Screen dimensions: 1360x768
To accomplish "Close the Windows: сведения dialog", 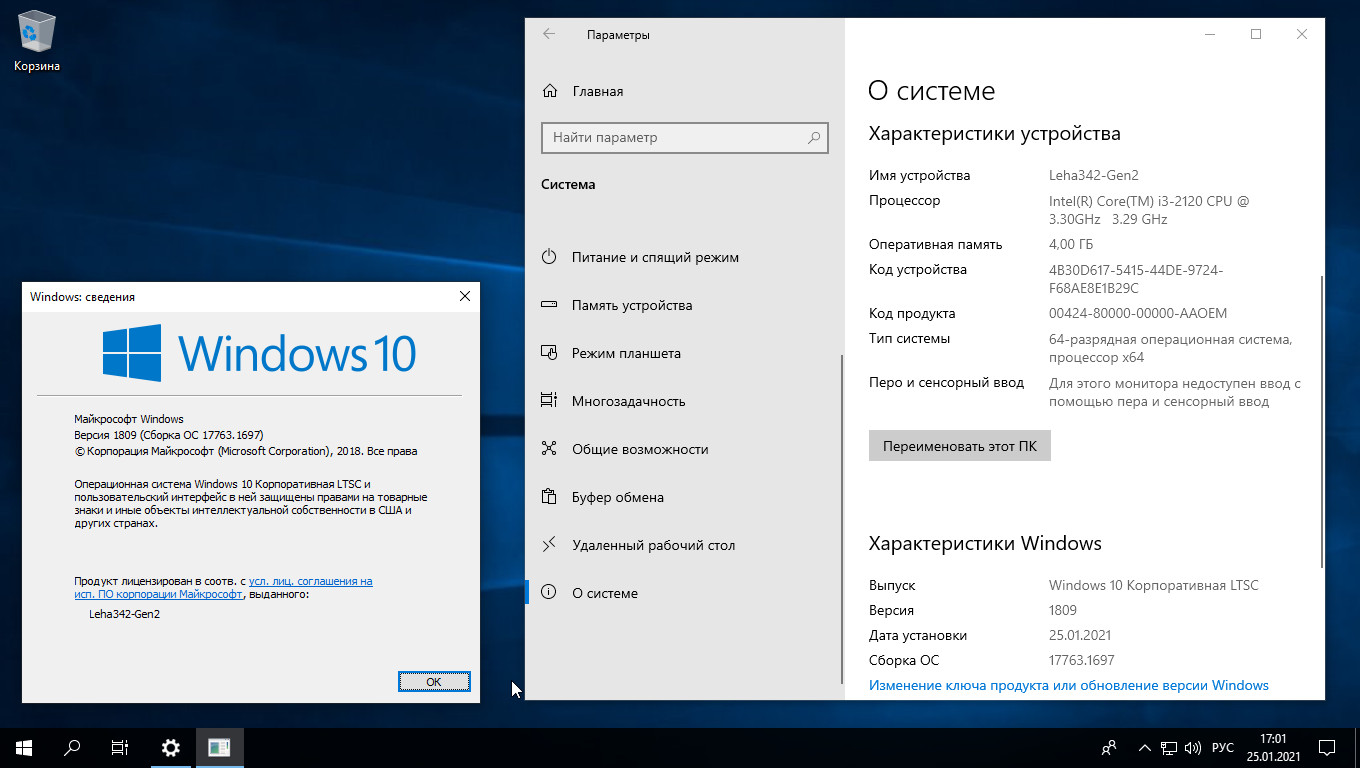I will click(x=464, y=296).
